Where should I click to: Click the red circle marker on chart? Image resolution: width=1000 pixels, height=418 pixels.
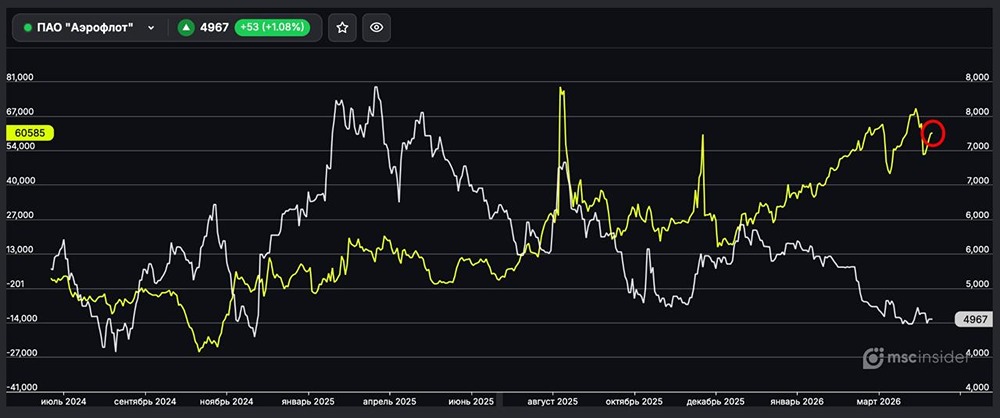pyautogui.click(x=932, y=131)
